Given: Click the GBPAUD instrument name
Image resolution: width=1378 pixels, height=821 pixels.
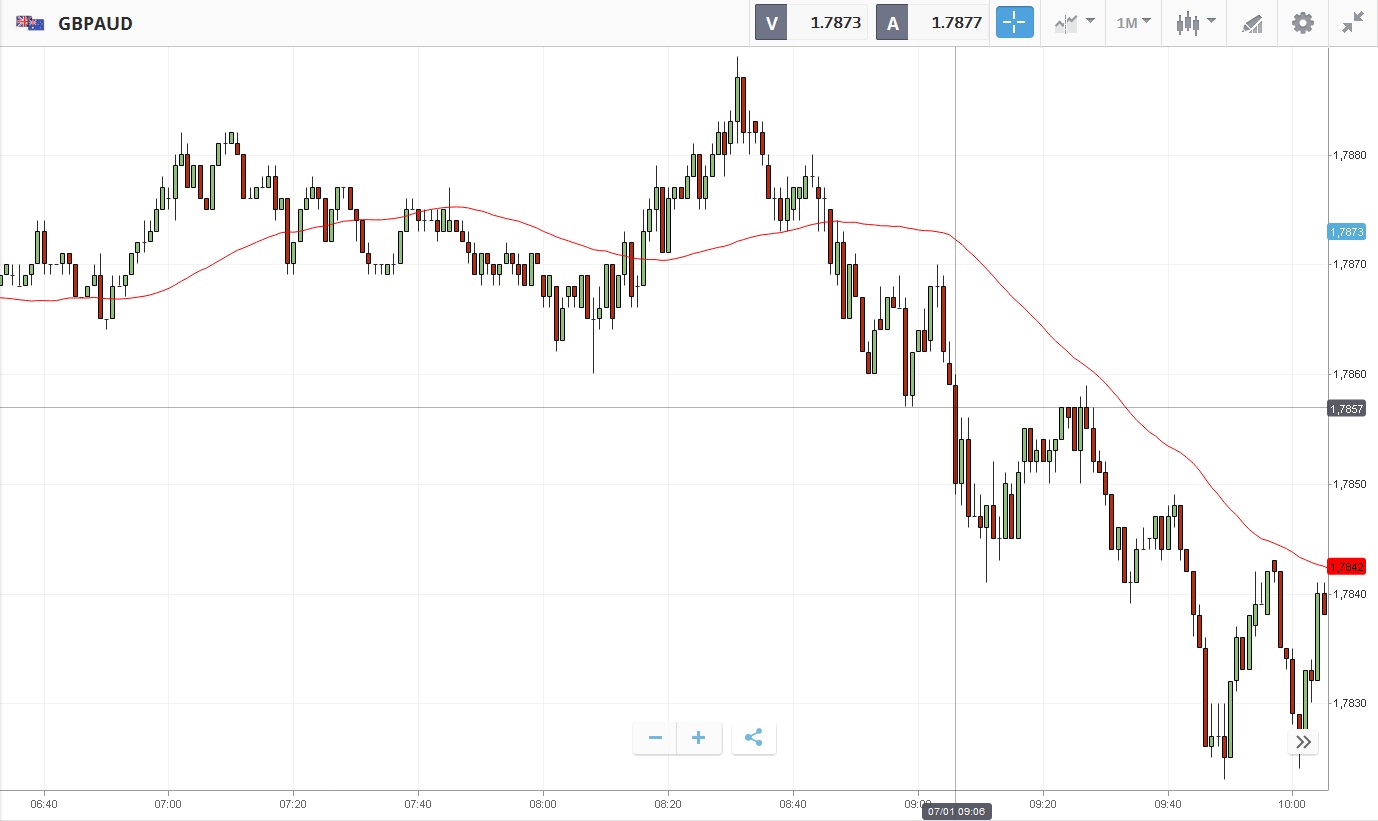Looking at the screenshot, I should tap(96, 23).
